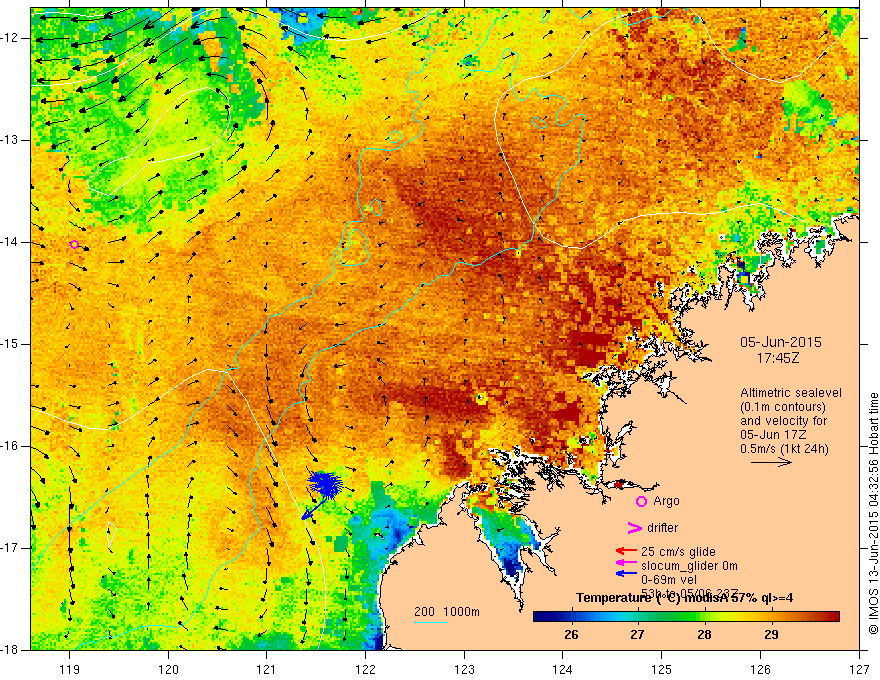880x680 pixels.
Task: Click the drifter legend label
Action: point(662,528)
